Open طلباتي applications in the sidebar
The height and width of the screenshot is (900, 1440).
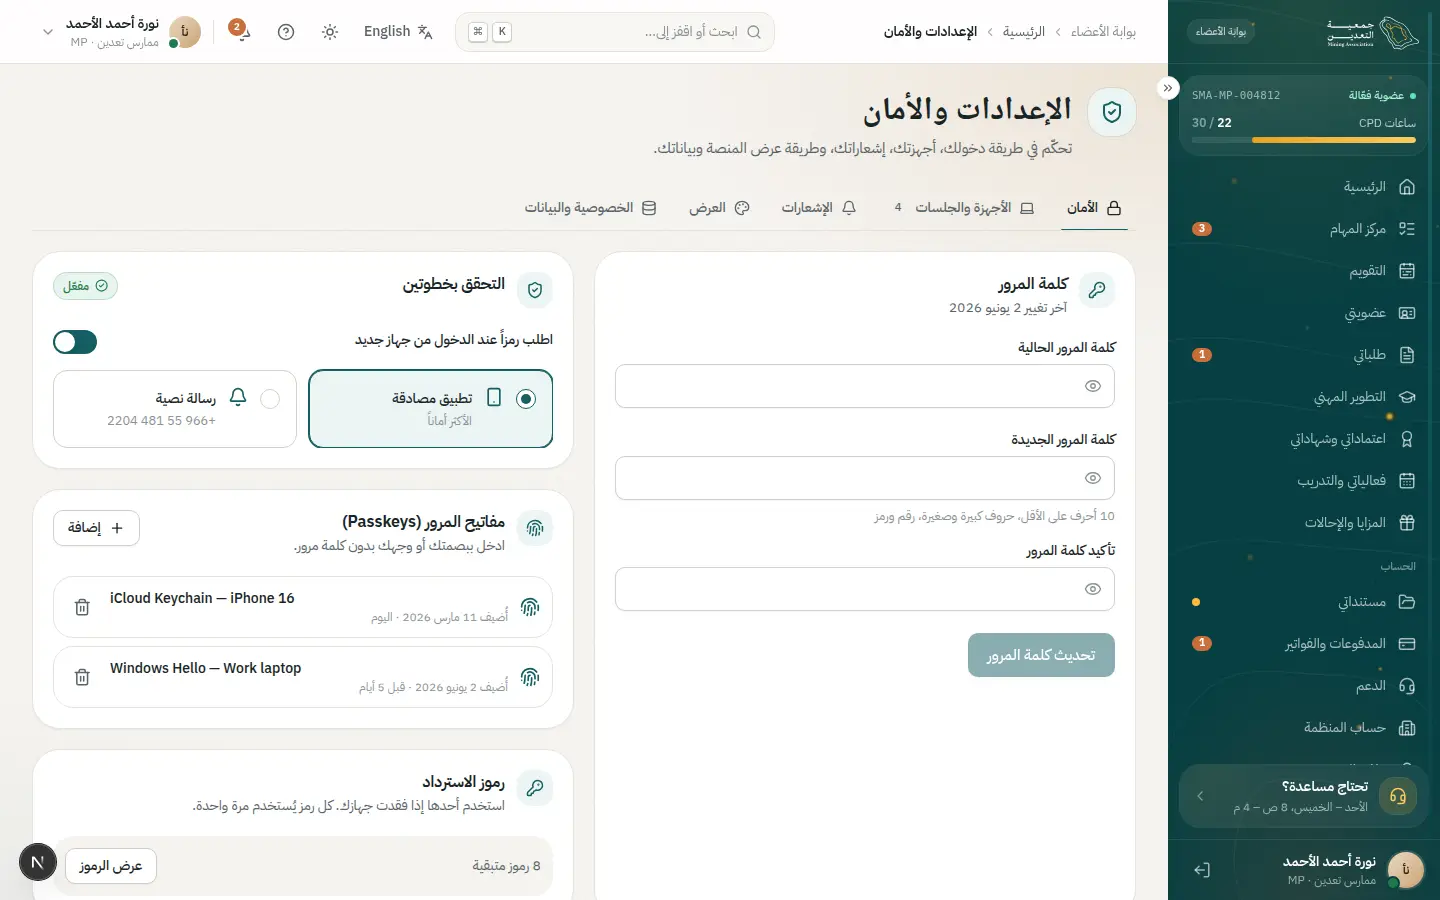coord(1304,355)
